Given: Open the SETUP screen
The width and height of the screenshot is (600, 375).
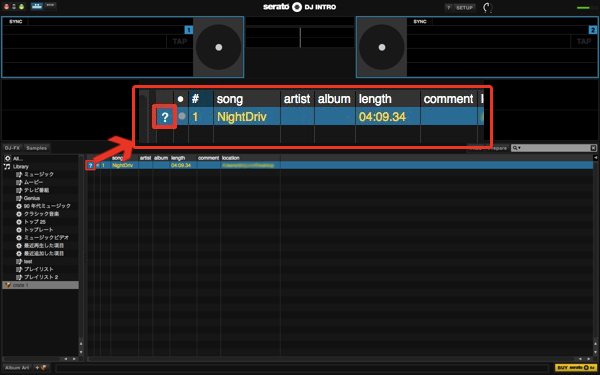Looking at the screenshot, I should pyautogui.click(x=465, y=7).
